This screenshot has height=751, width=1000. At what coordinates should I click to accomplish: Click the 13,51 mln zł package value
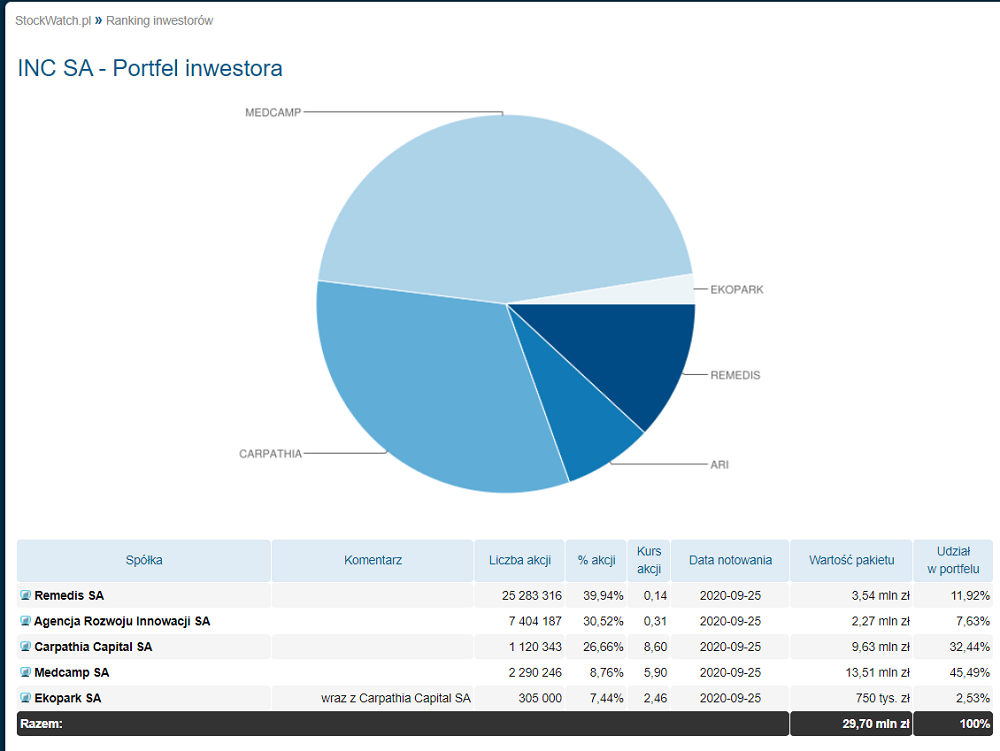878,672
